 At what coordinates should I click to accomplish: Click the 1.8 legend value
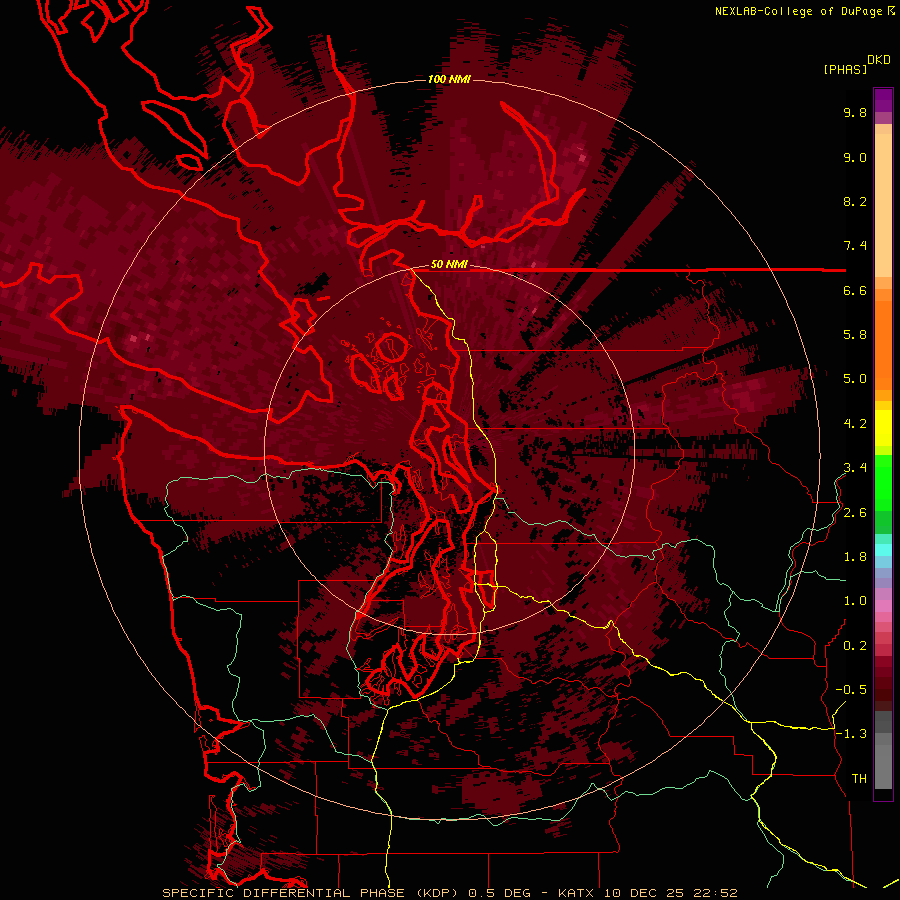(x=855, y=557)
